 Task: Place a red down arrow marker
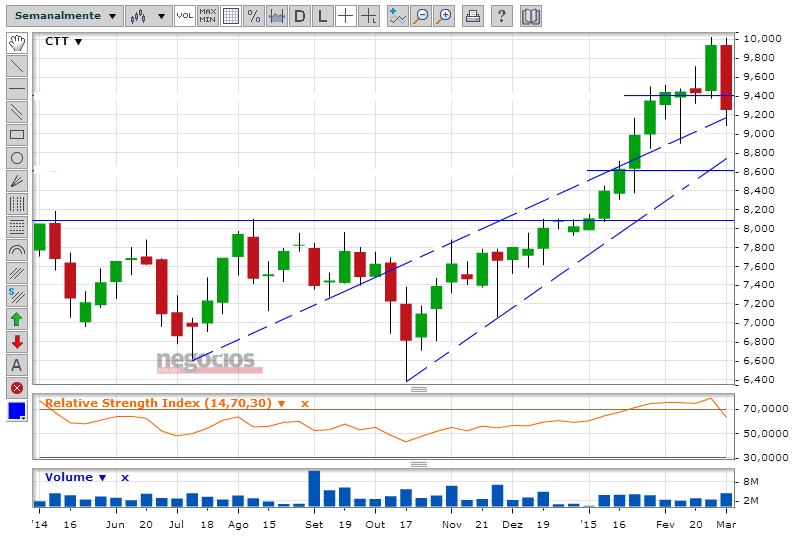17,342
